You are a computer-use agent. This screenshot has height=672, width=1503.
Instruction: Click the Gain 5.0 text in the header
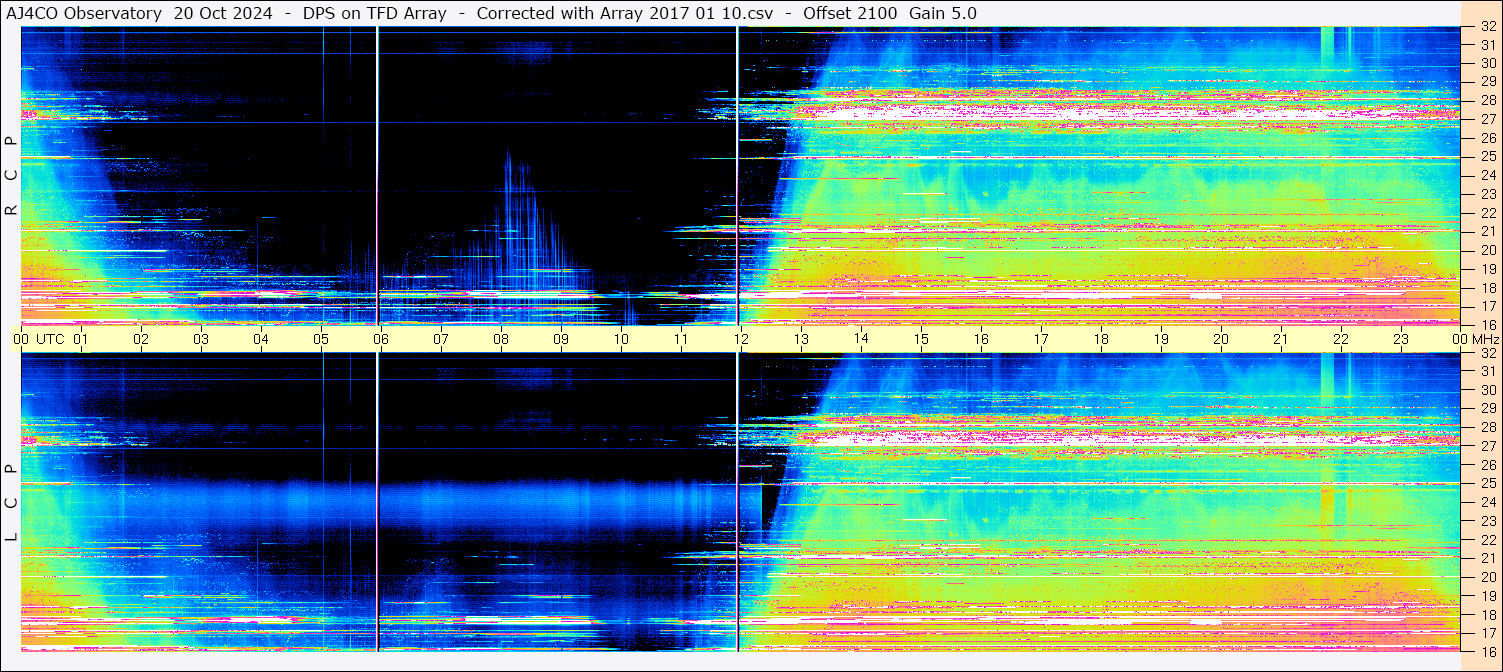click(943, 13)
